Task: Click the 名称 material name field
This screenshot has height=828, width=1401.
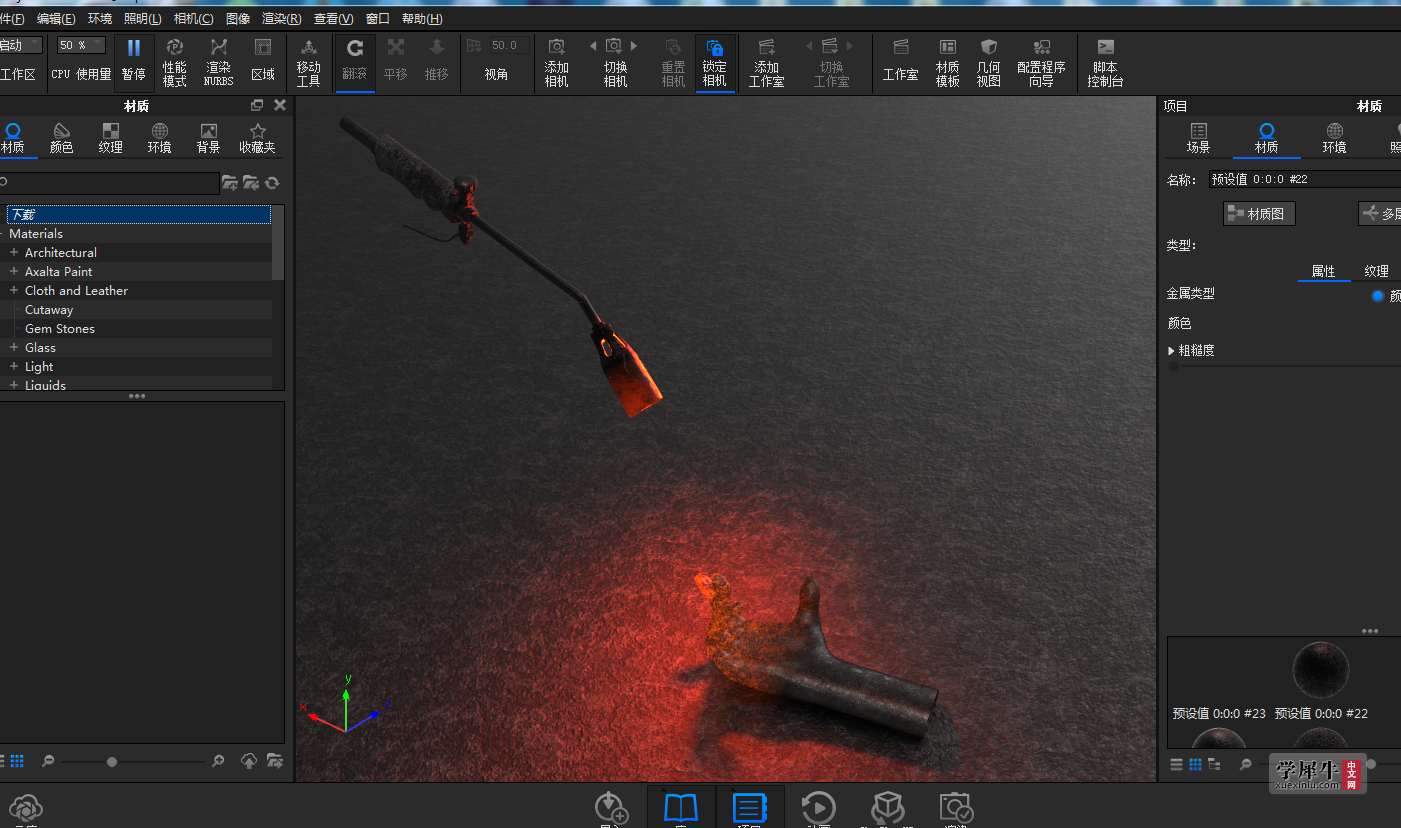Action: (1304, 179)
